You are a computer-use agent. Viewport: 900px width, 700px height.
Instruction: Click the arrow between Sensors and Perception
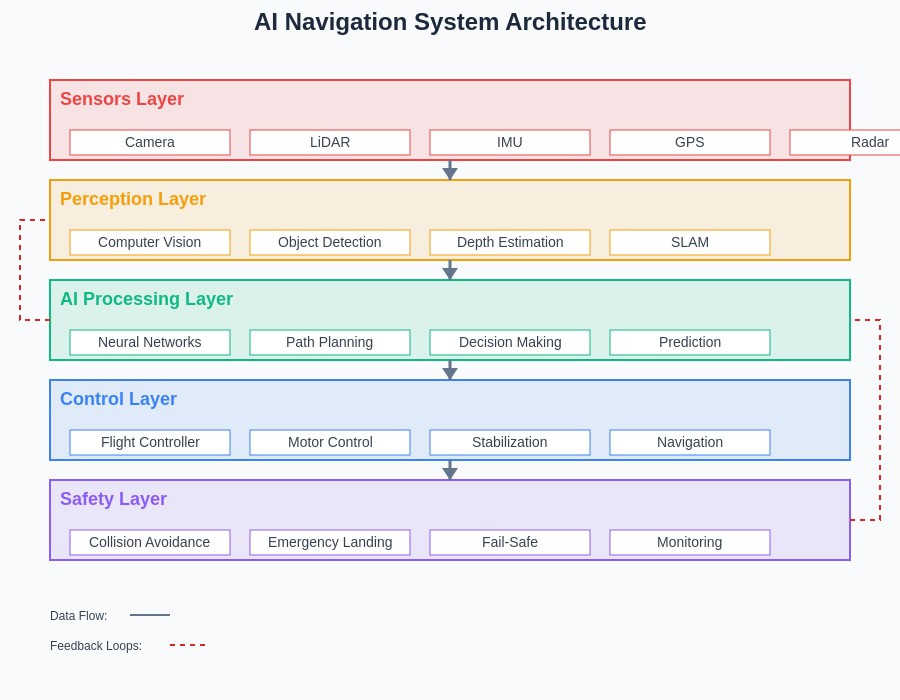pos(450,171)
